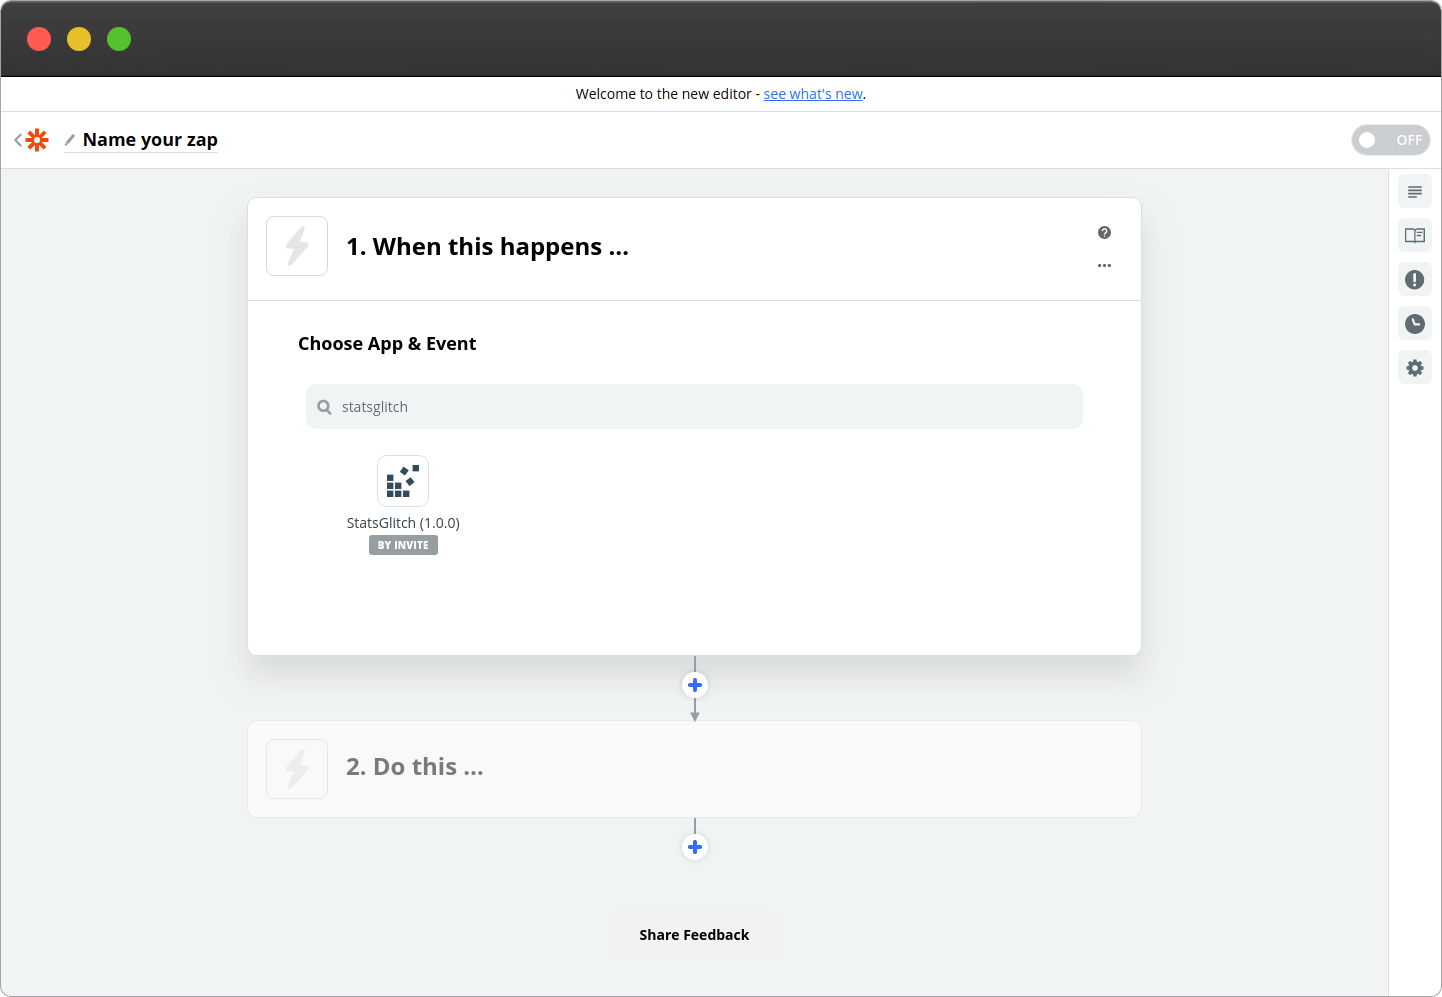Select the StatsGlitch app icon
1442x997 pixels.
(403, 481)
